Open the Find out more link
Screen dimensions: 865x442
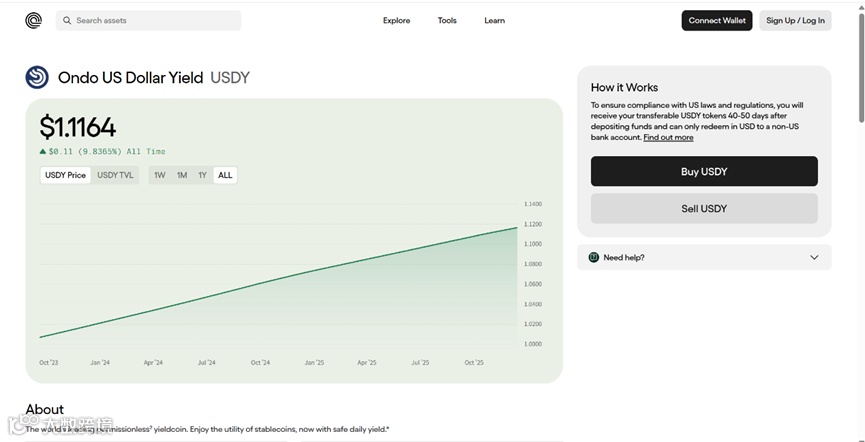point(668,137)
